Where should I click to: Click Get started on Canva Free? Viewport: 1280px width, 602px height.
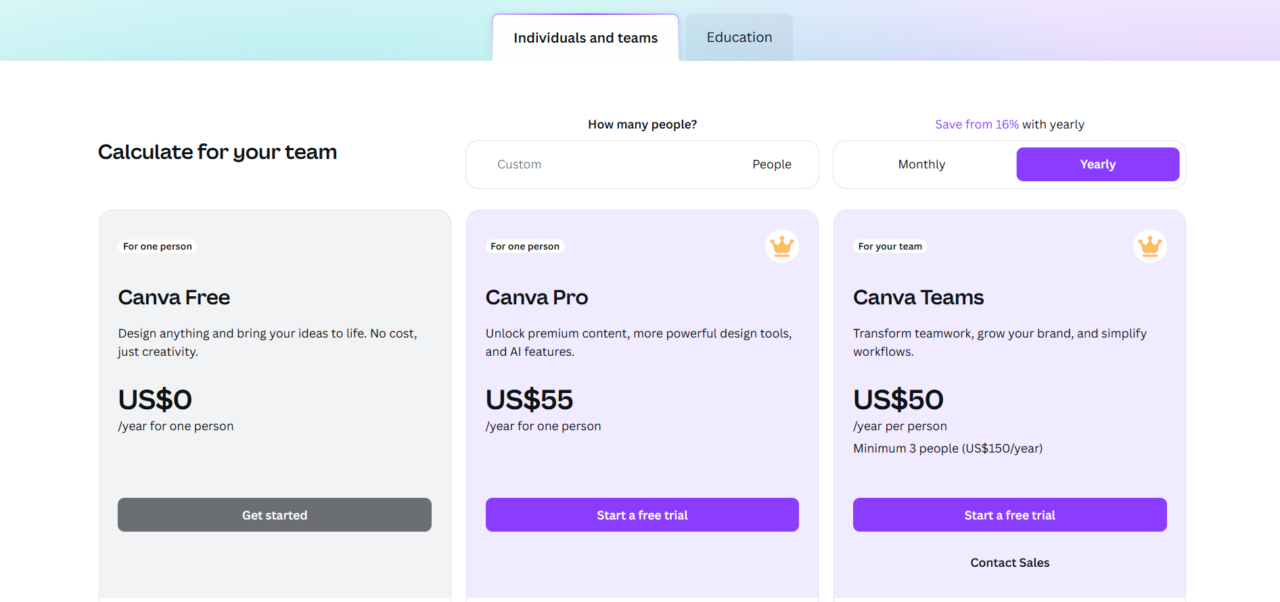click(x=274, y=514)
